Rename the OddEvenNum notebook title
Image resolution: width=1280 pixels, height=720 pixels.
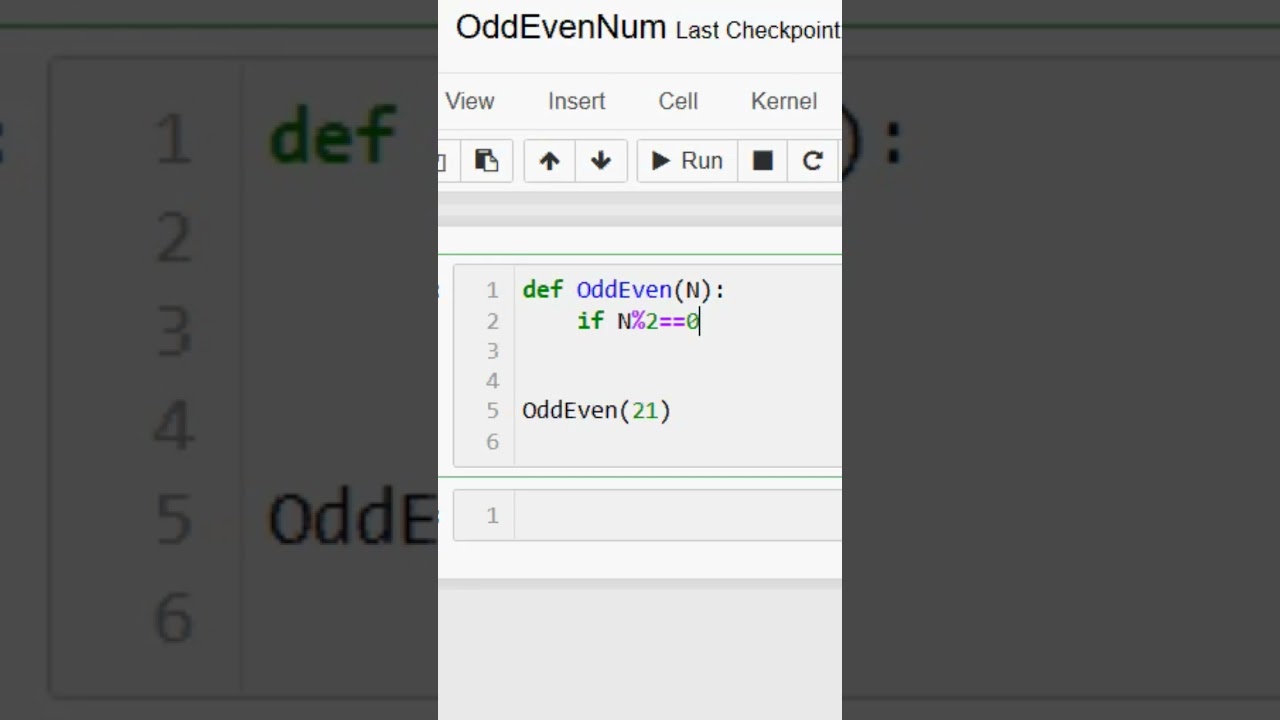(561, 27)
